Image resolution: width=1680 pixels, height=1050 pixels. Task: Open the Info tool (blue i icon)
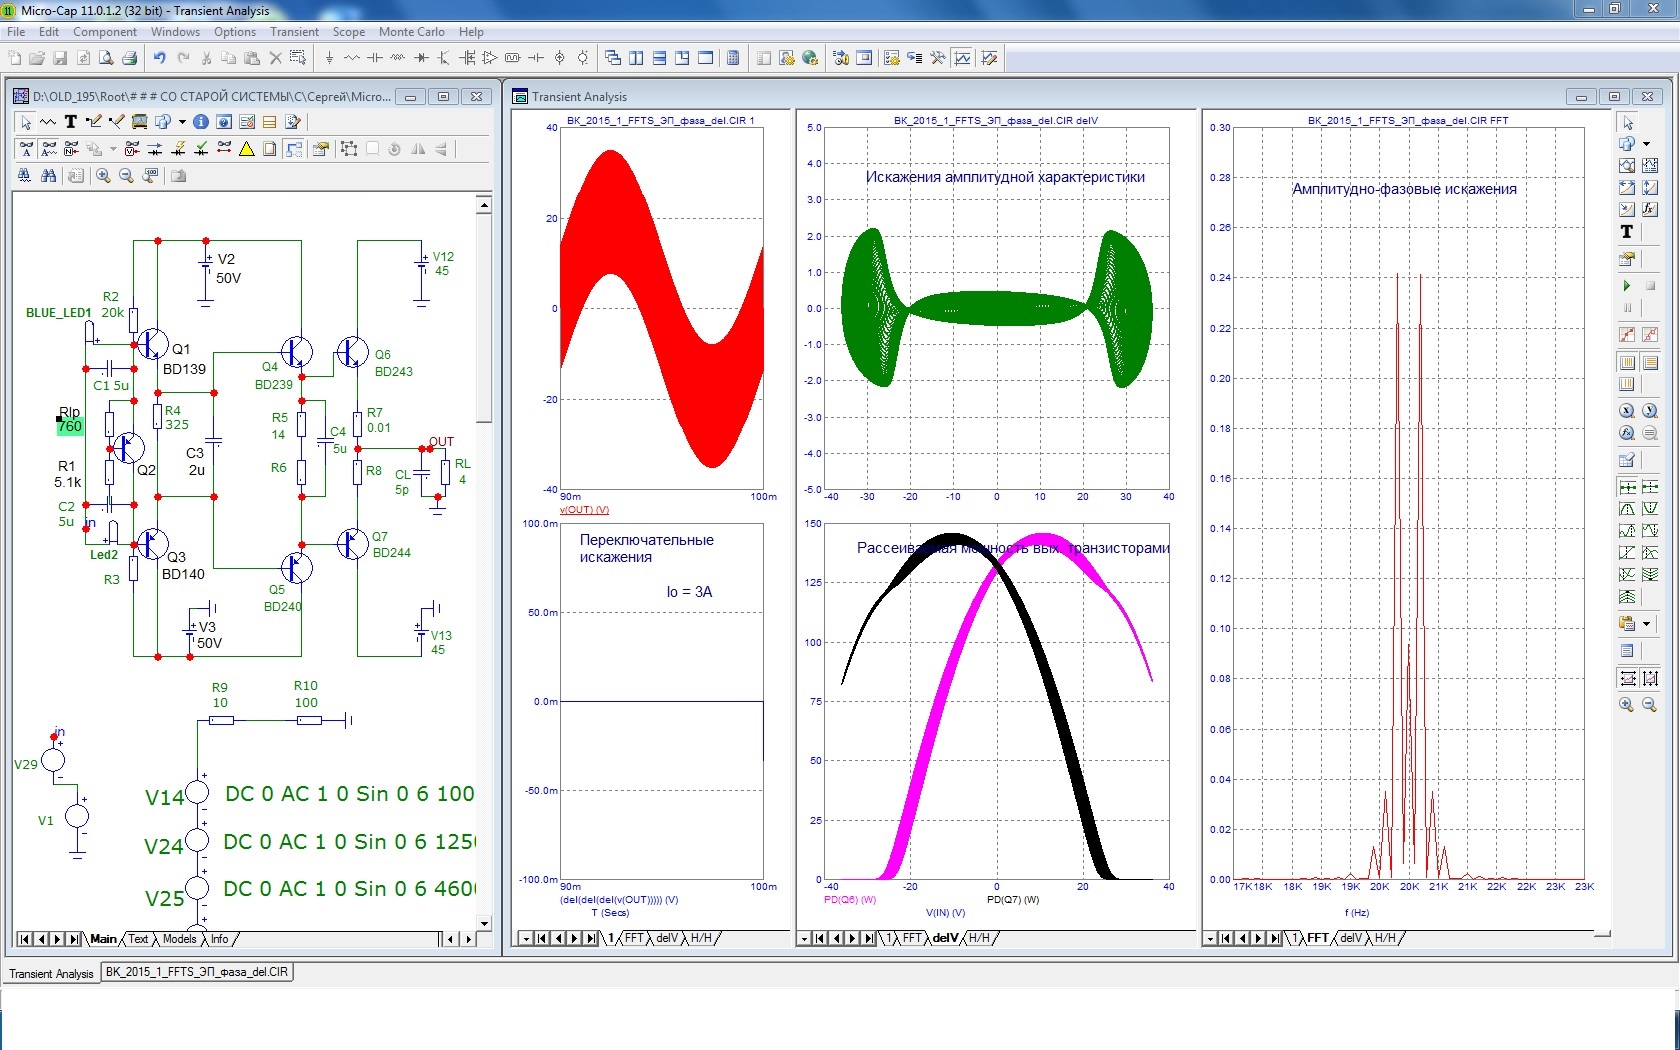coord(201,122)
